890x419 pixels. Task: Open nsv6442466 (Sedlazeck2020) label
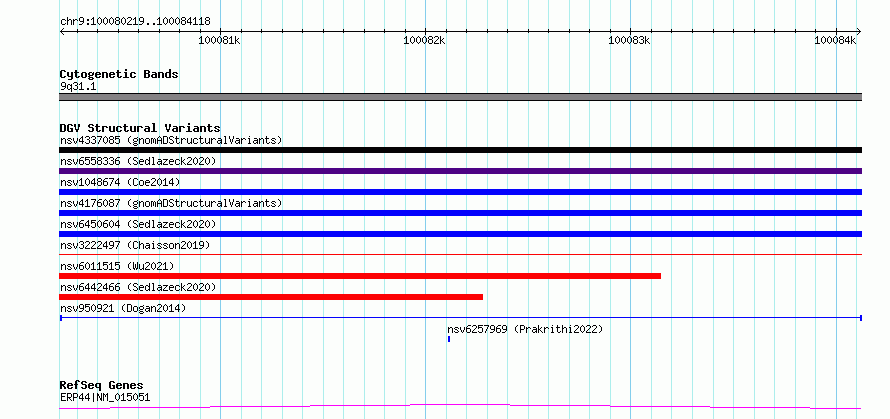point(138,287)
